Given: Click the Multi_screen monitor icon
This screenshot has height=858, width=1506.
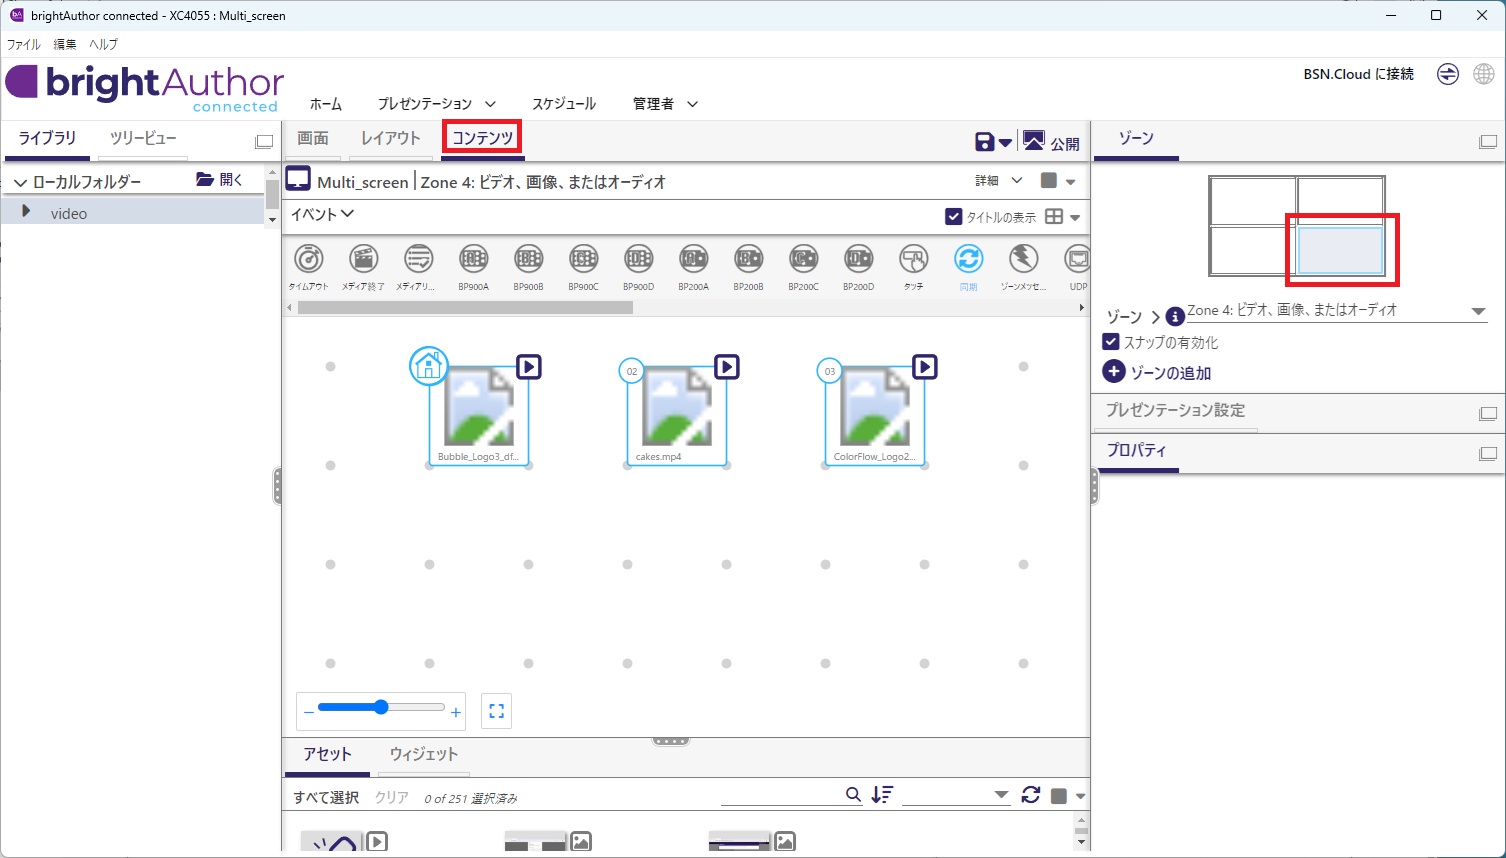Looking at the screenshot, I should pos(298,180).
